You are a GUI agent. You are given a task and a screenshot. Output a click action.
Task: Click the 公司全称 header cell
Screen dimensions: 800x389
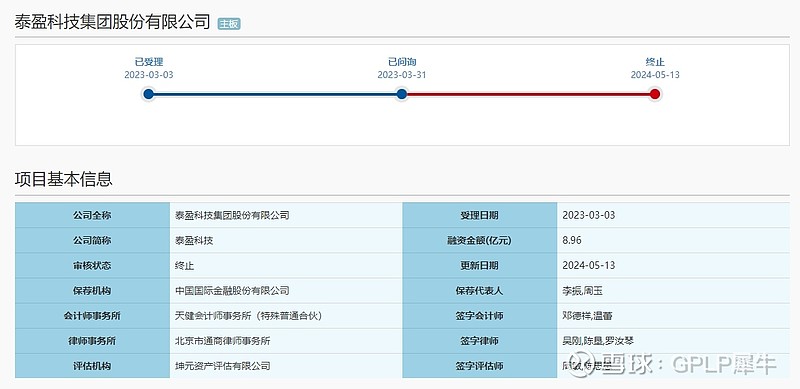[92, 215]
